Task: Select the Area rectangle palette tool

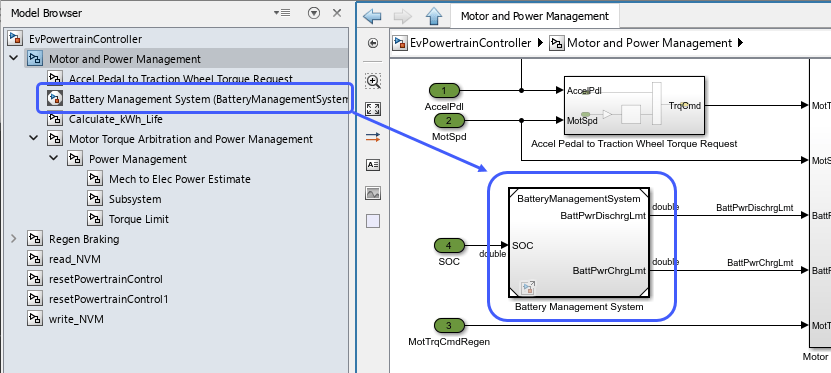Action: 373,221
